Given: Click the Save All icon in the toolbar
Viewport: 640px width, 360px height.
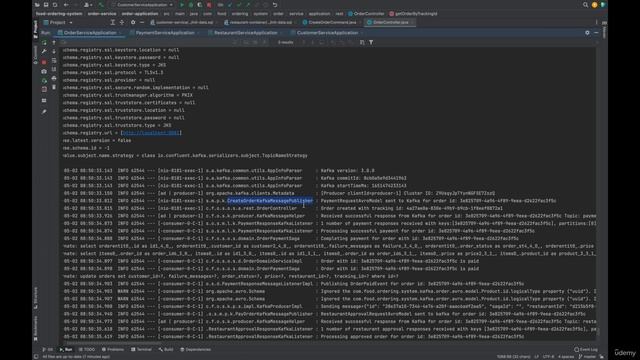Looking at the screenshot, I should [46, 5].
